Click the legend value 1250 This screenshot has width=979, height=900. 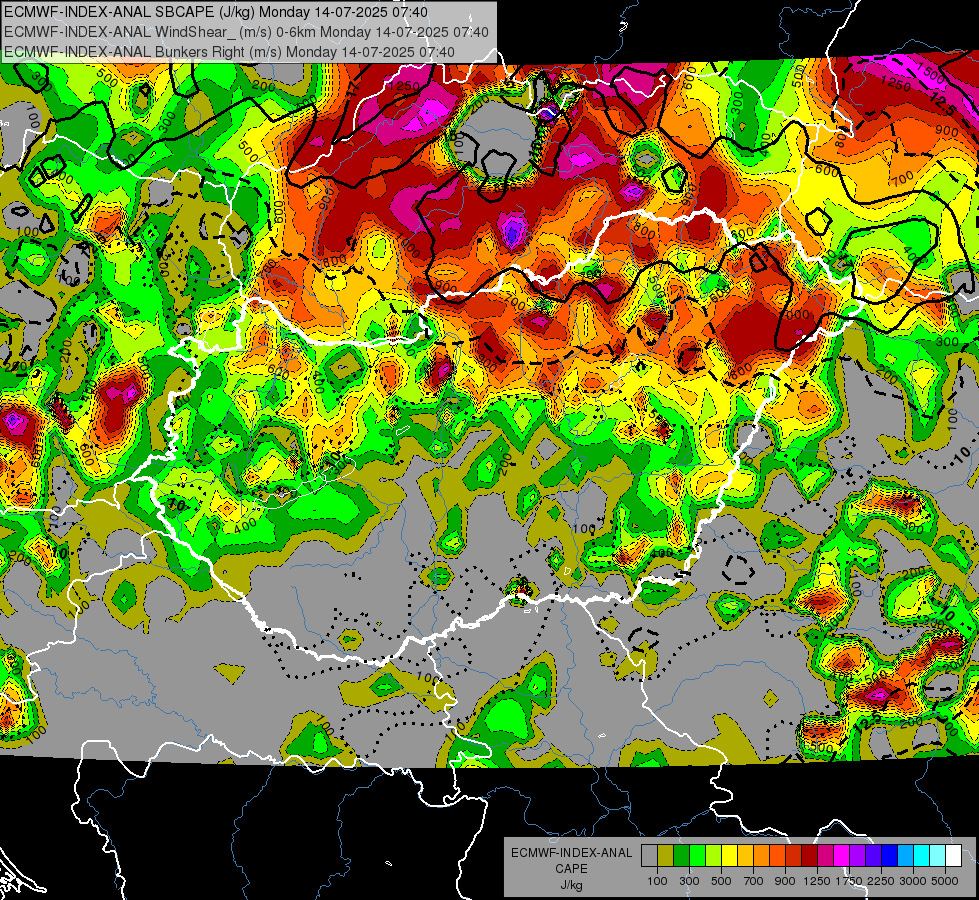click(817, 881)
